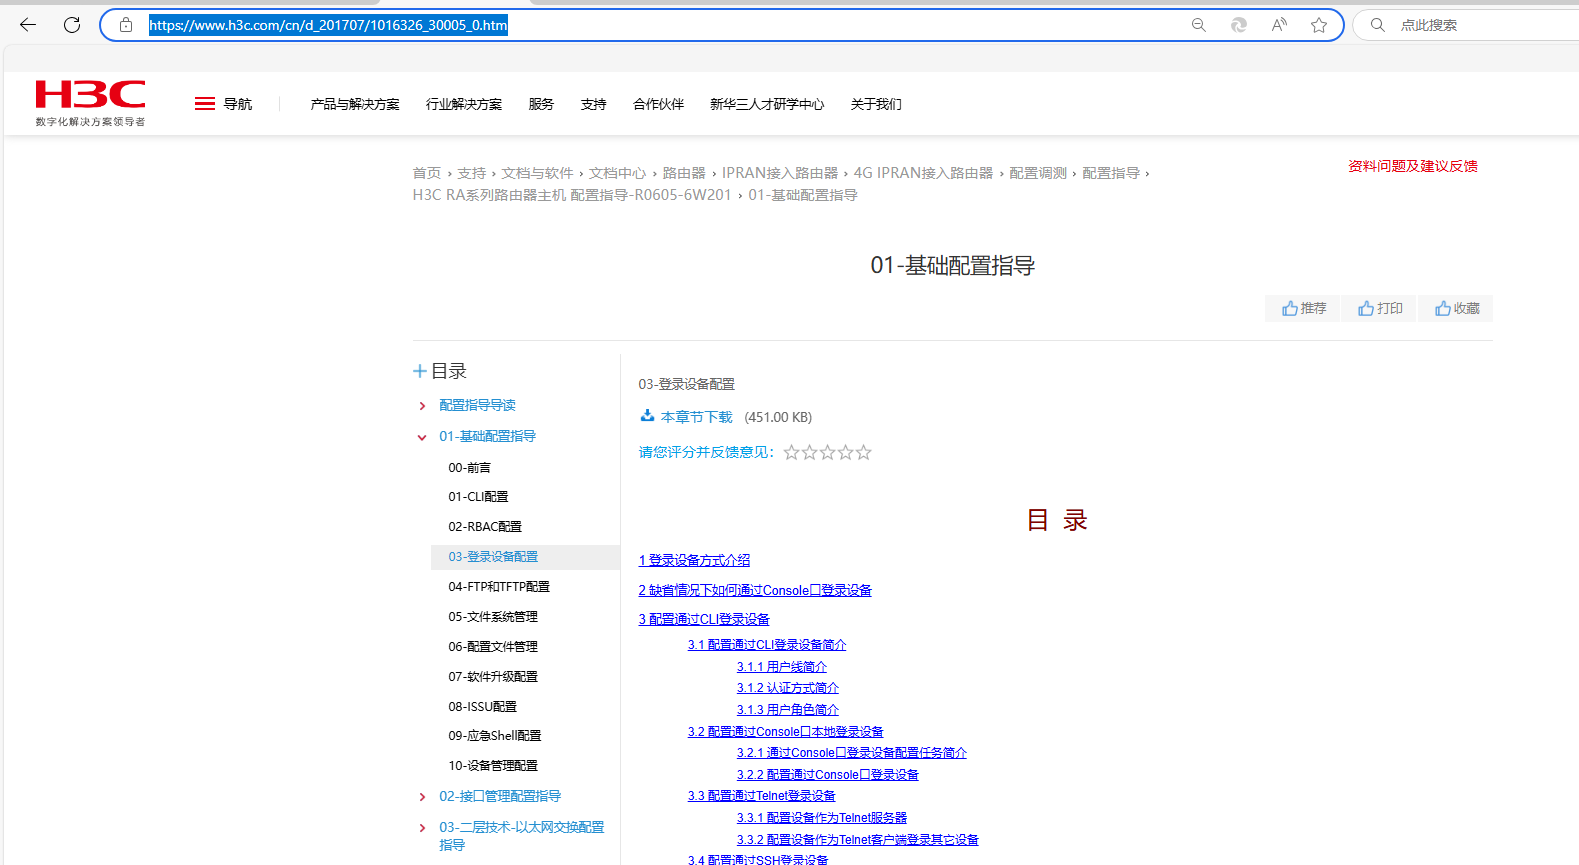Open 配置调测 breadcrumb link
The image size is (1579, 865).
[x=1038, y=173]
